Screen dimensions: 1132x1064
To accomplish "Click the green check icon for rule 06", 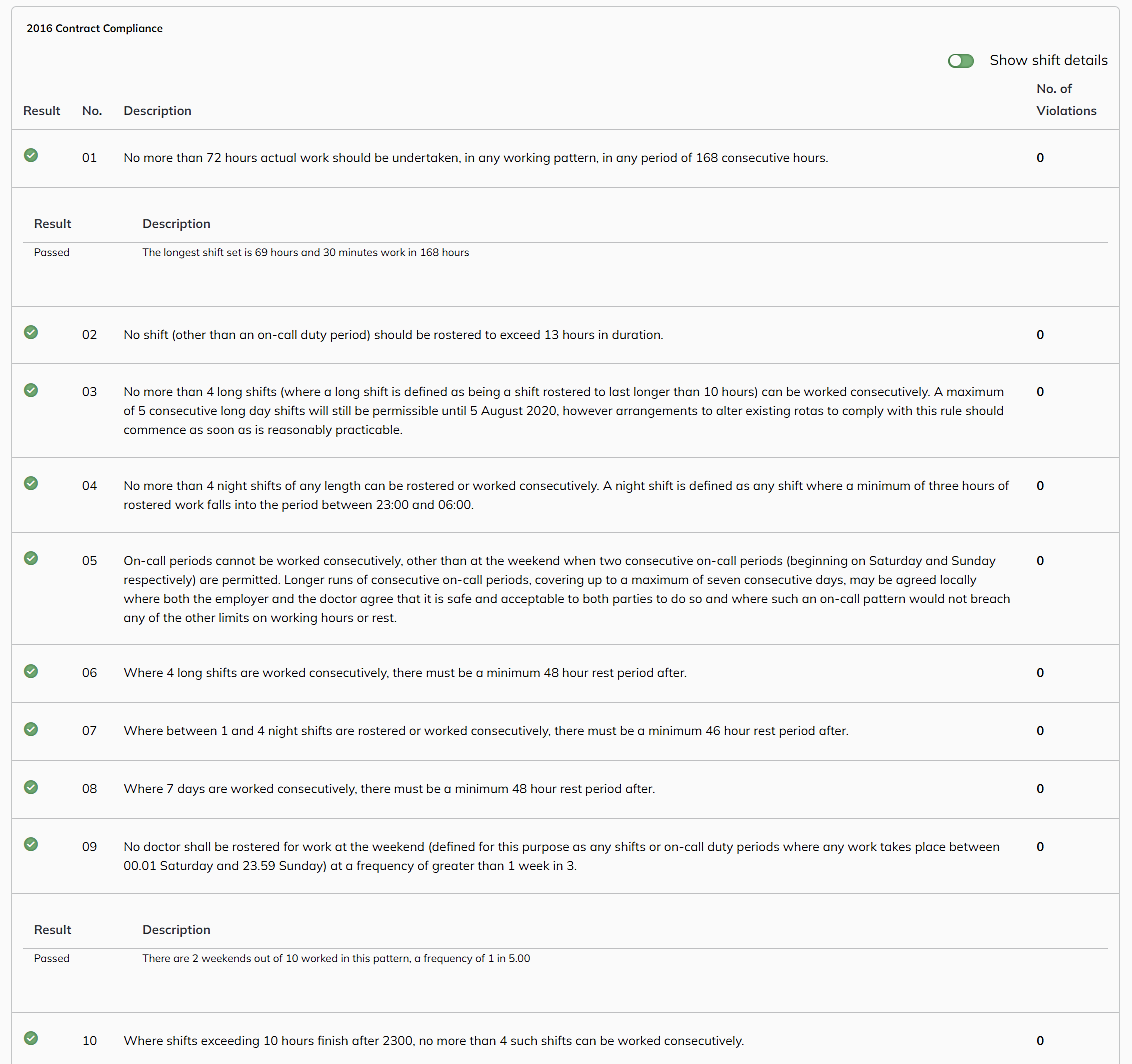I will 31,671.
